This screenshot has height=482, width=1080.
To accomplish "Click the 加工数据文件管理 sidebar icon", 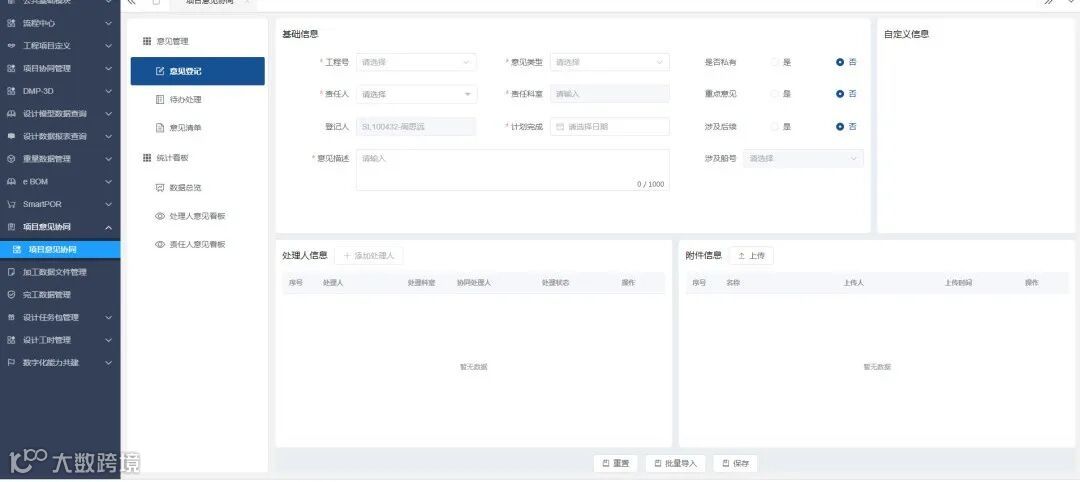I will click(x=11, y=272).
